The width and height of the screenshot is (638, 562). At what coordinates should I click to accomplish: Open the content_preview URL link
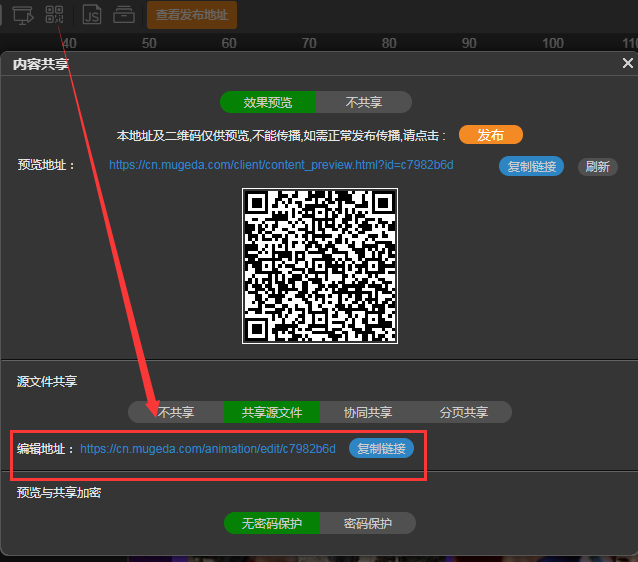click(281, 165)
